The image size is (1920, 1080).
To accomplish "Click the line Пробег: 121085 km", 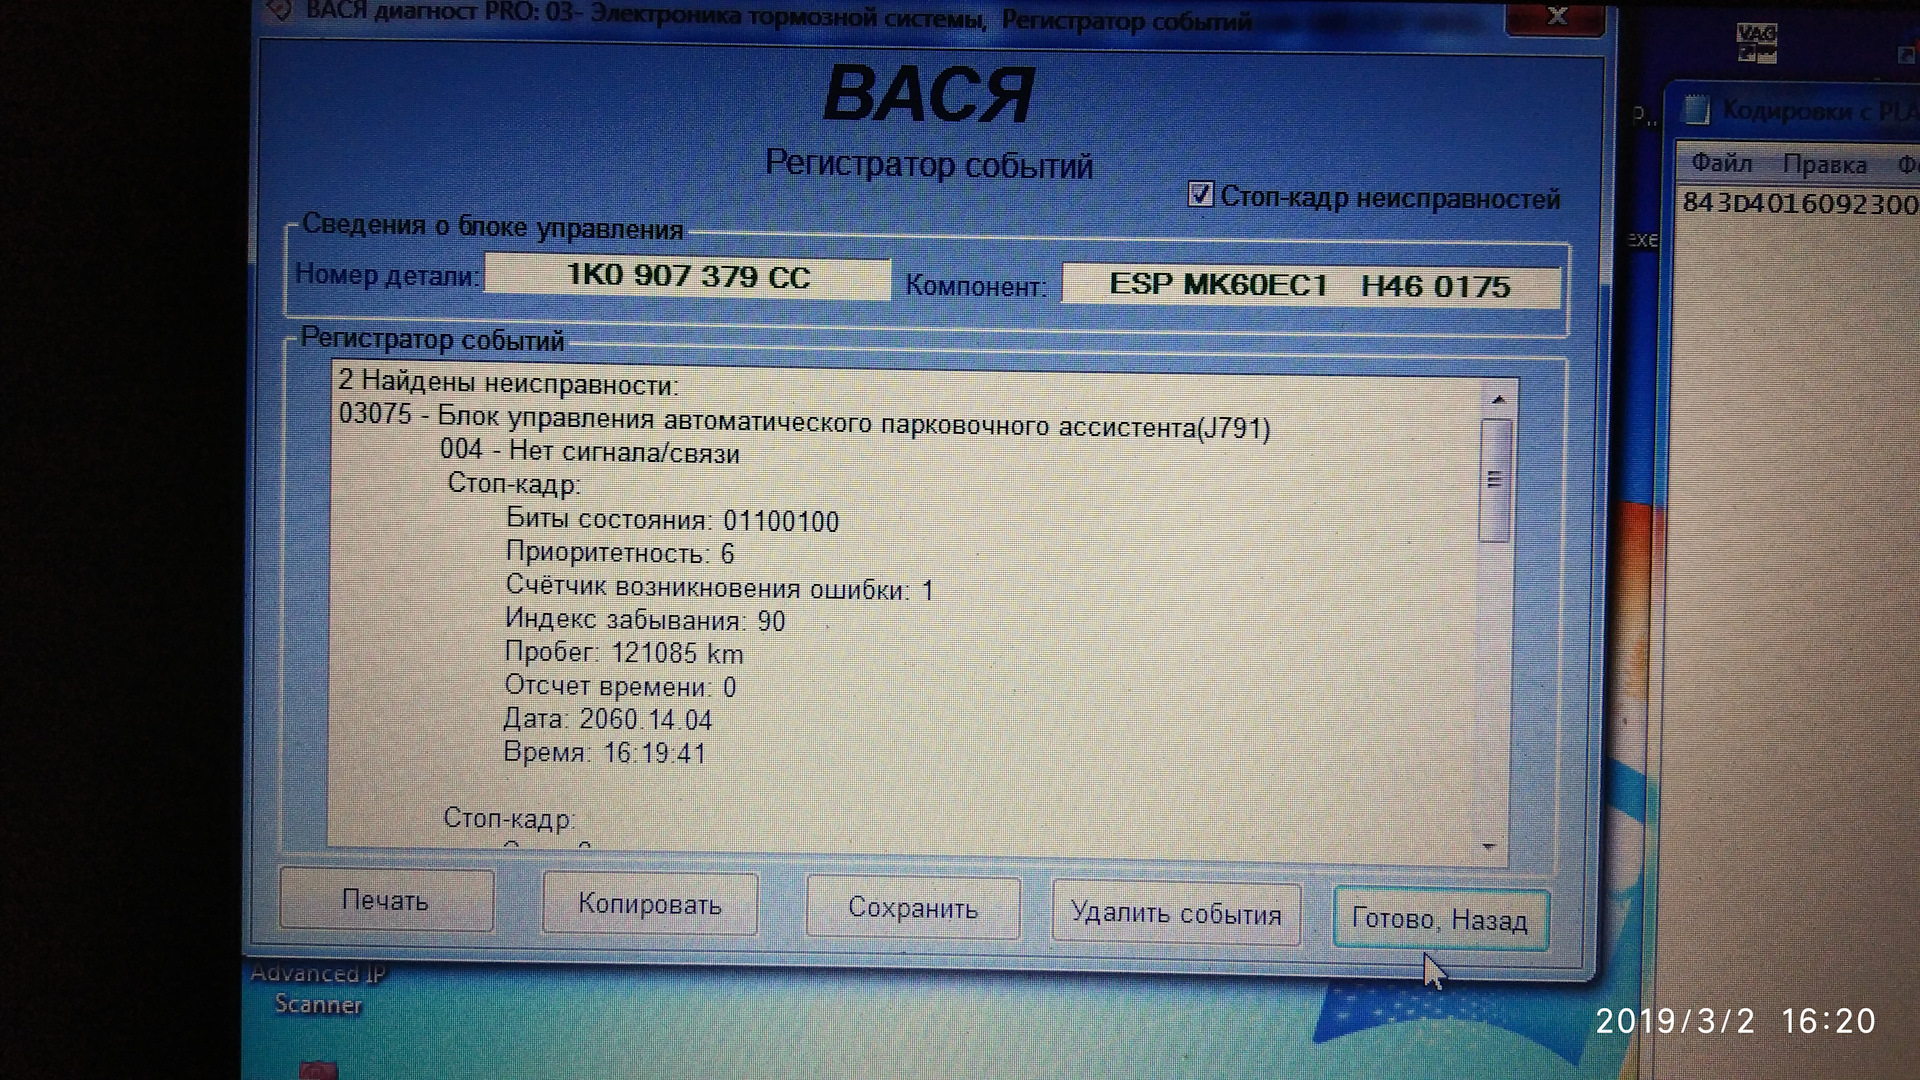I will 624,653.
